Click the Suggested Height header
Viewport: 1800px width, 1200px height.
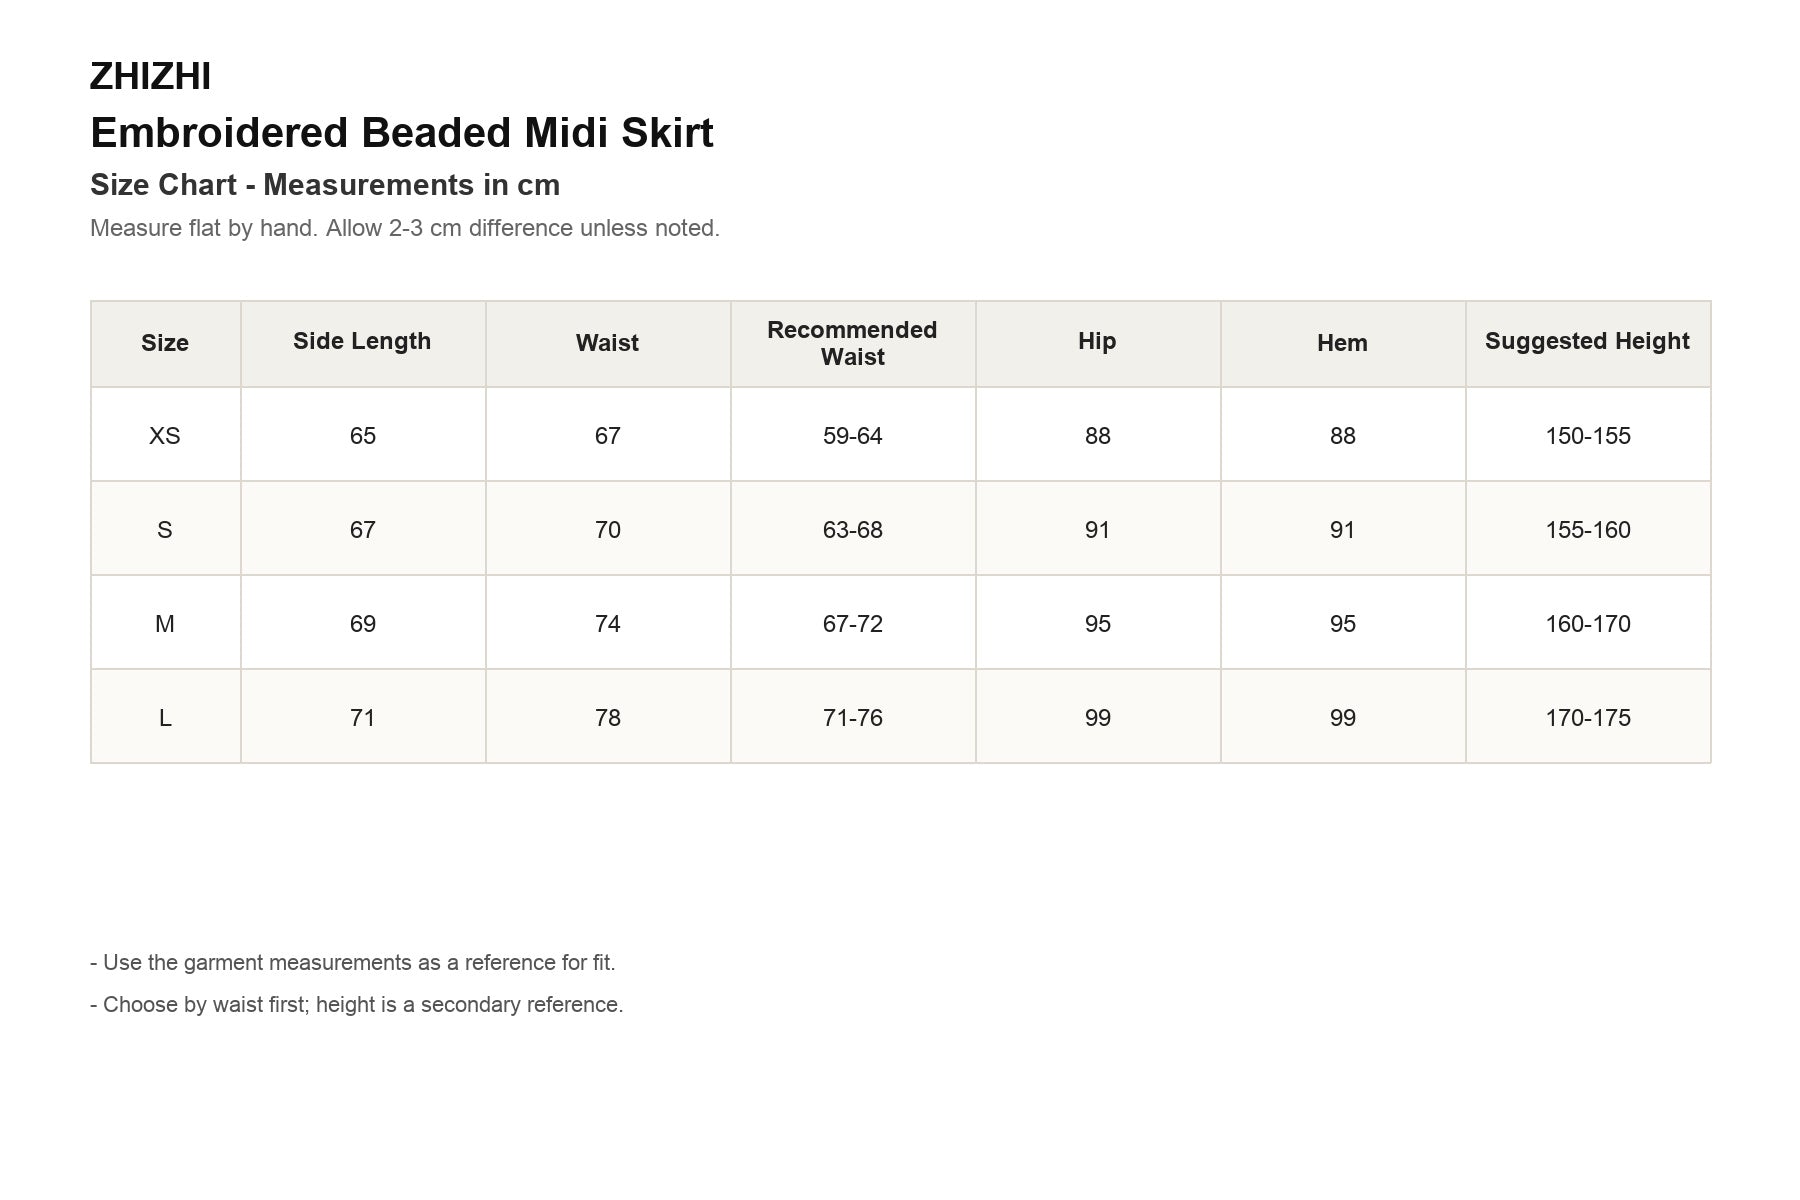[1588, 344]
